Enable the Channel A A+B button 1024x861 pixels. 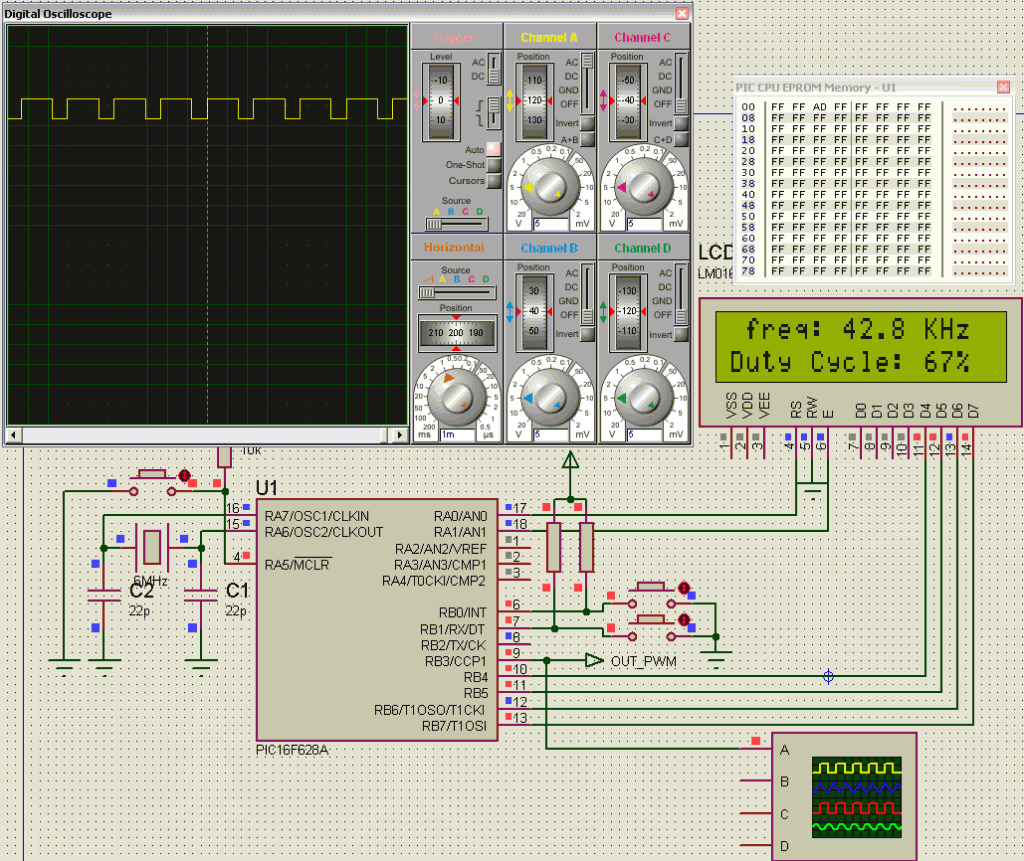pos(587,139)
